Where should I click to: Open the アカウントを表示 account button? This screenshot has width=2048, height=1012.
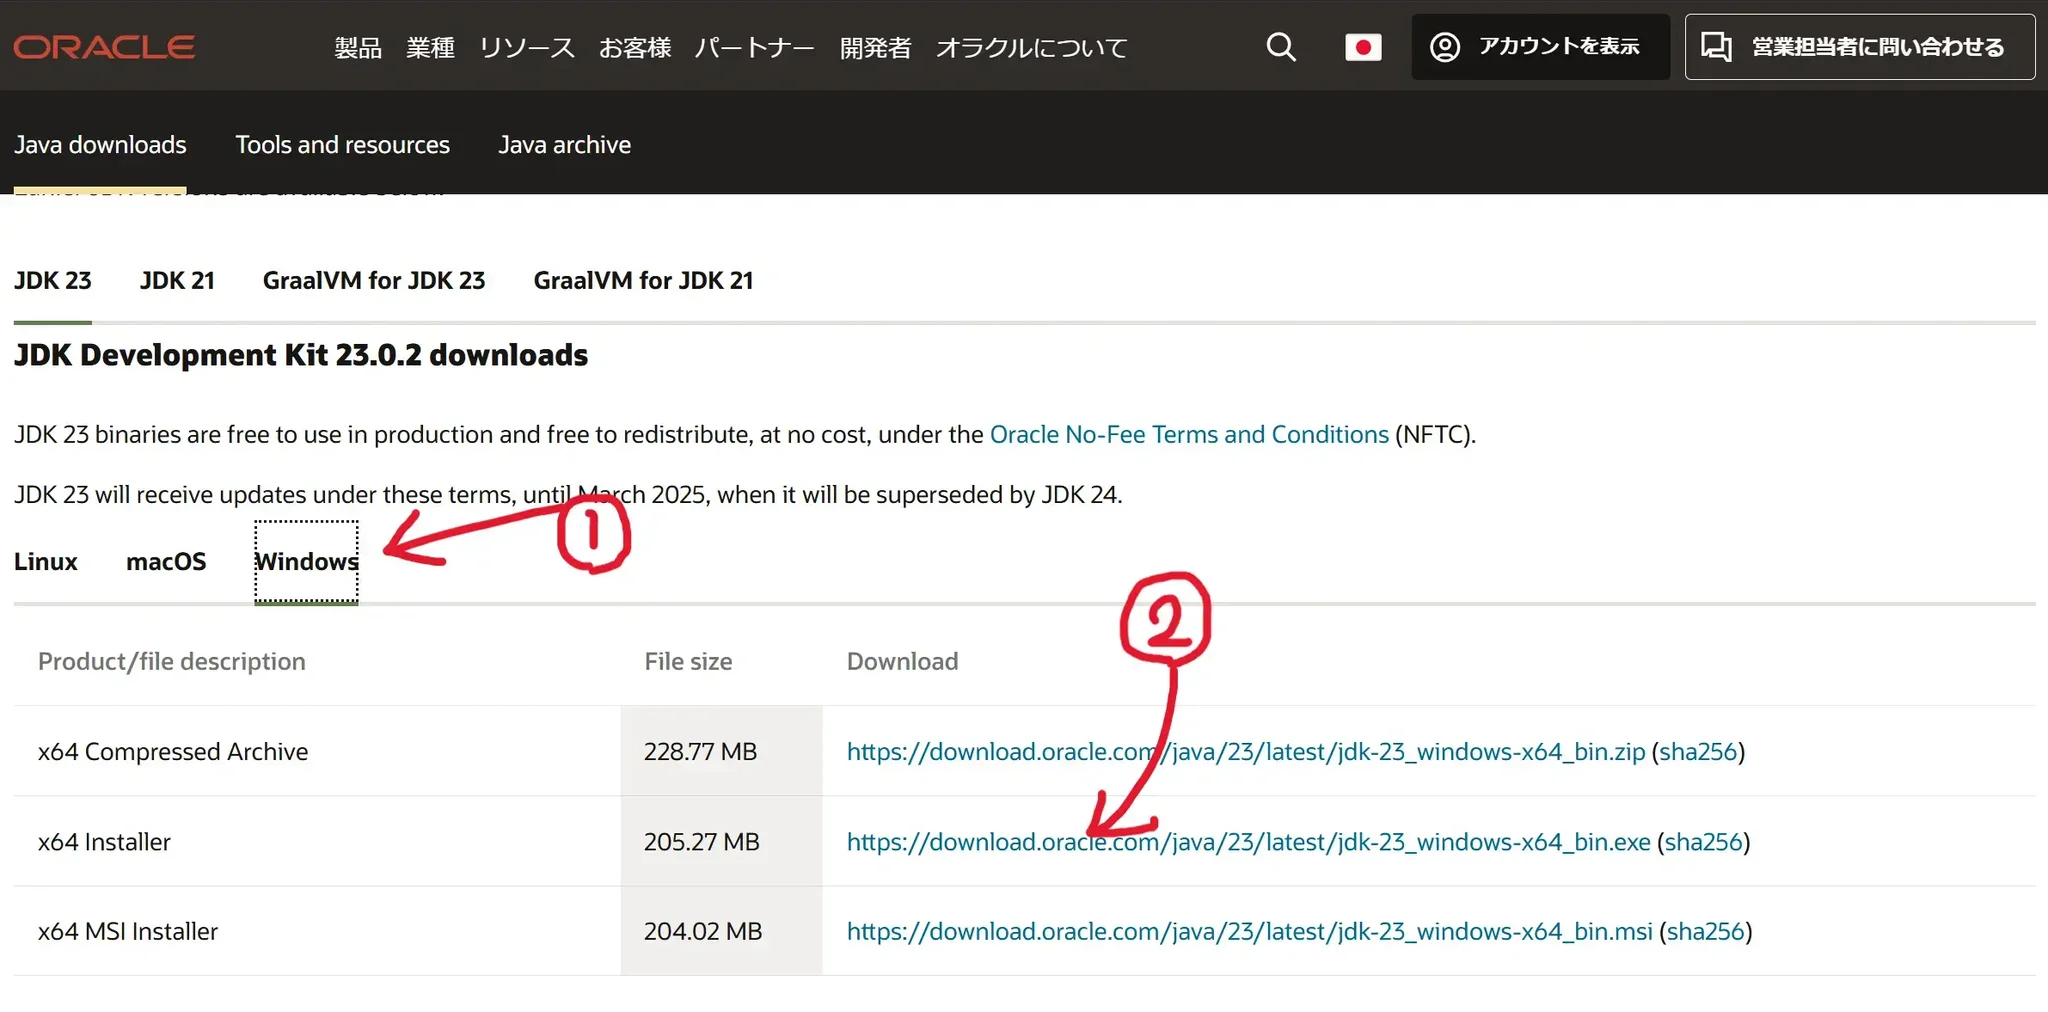tap(1540, 47)
